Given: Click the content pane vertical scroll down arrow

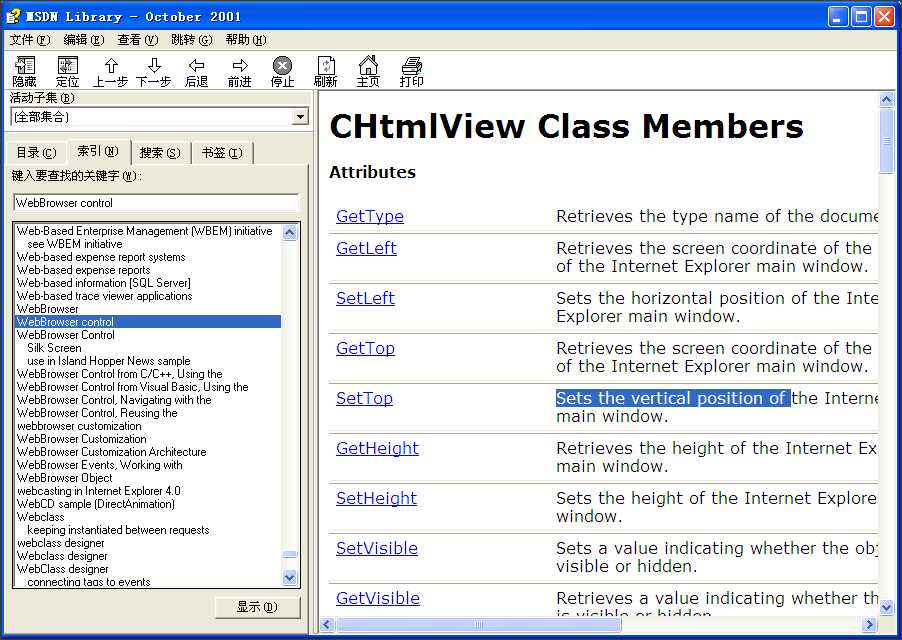Looking at the screenshot, I should coord(886,607).
